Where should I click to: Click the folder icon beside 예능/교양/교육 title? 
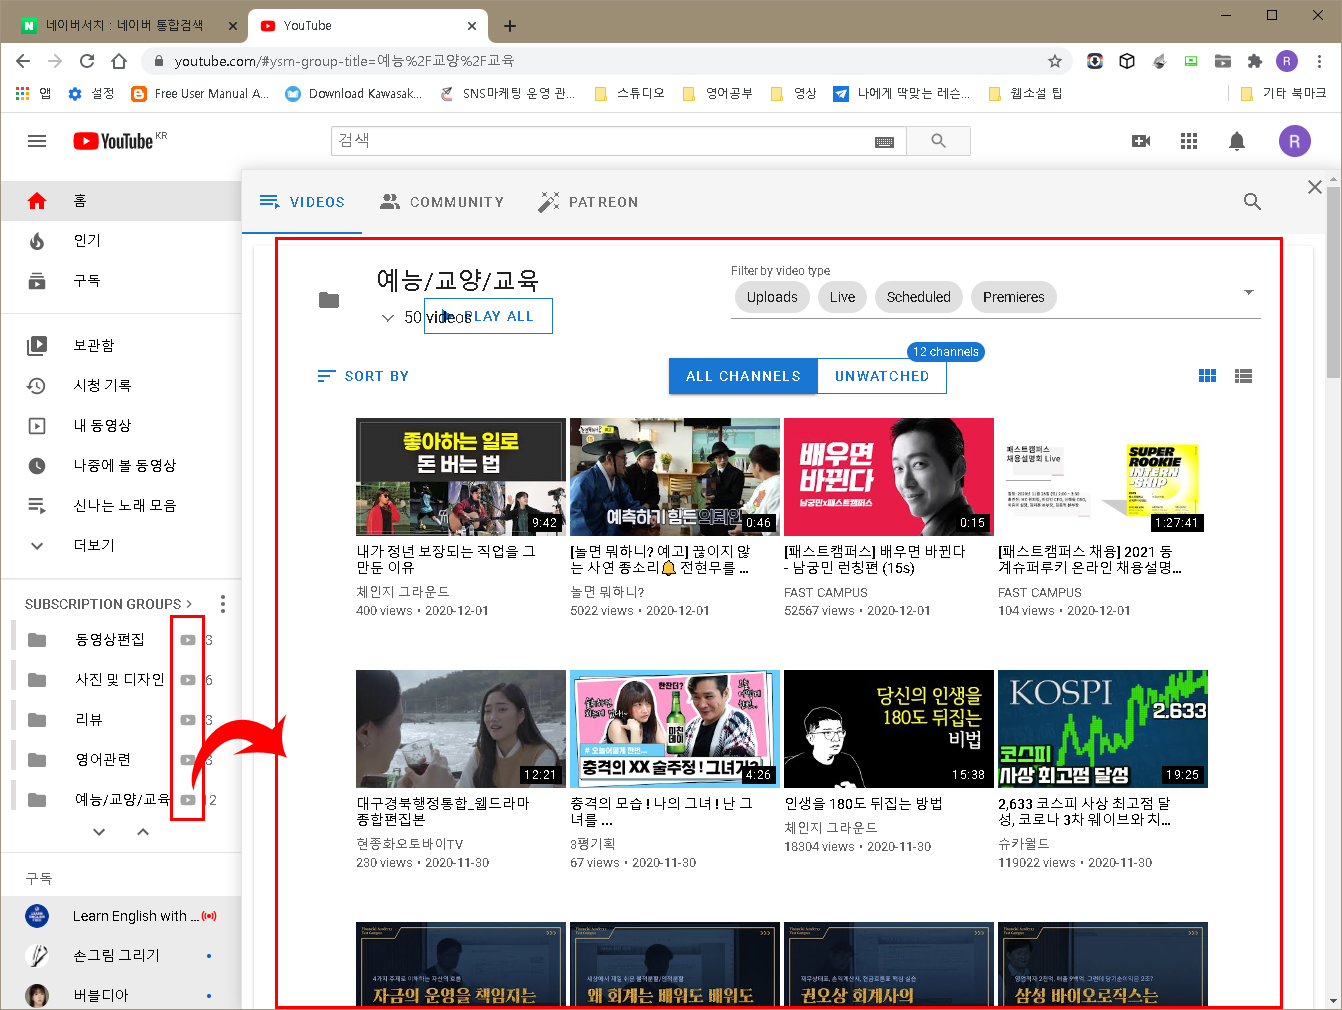coord(329,300)
